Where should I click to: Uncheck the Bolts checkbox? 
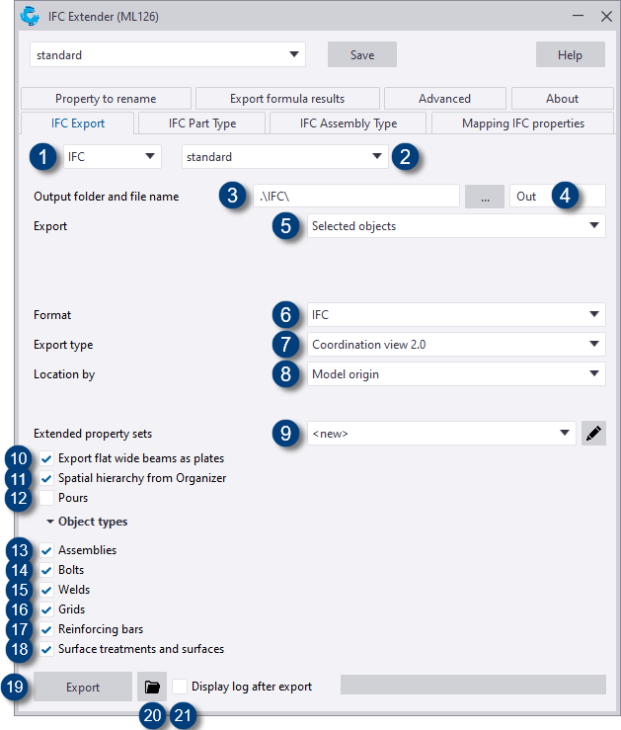click(46, 570)
